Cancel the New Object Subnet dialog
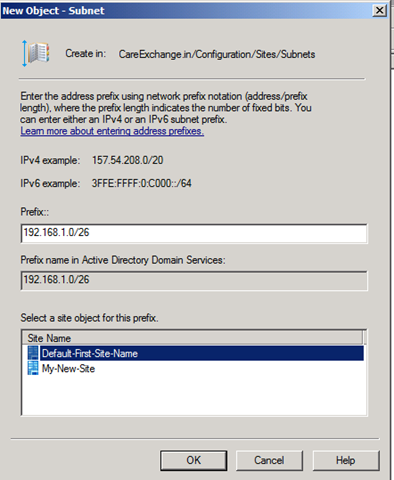 click(269, 460)
